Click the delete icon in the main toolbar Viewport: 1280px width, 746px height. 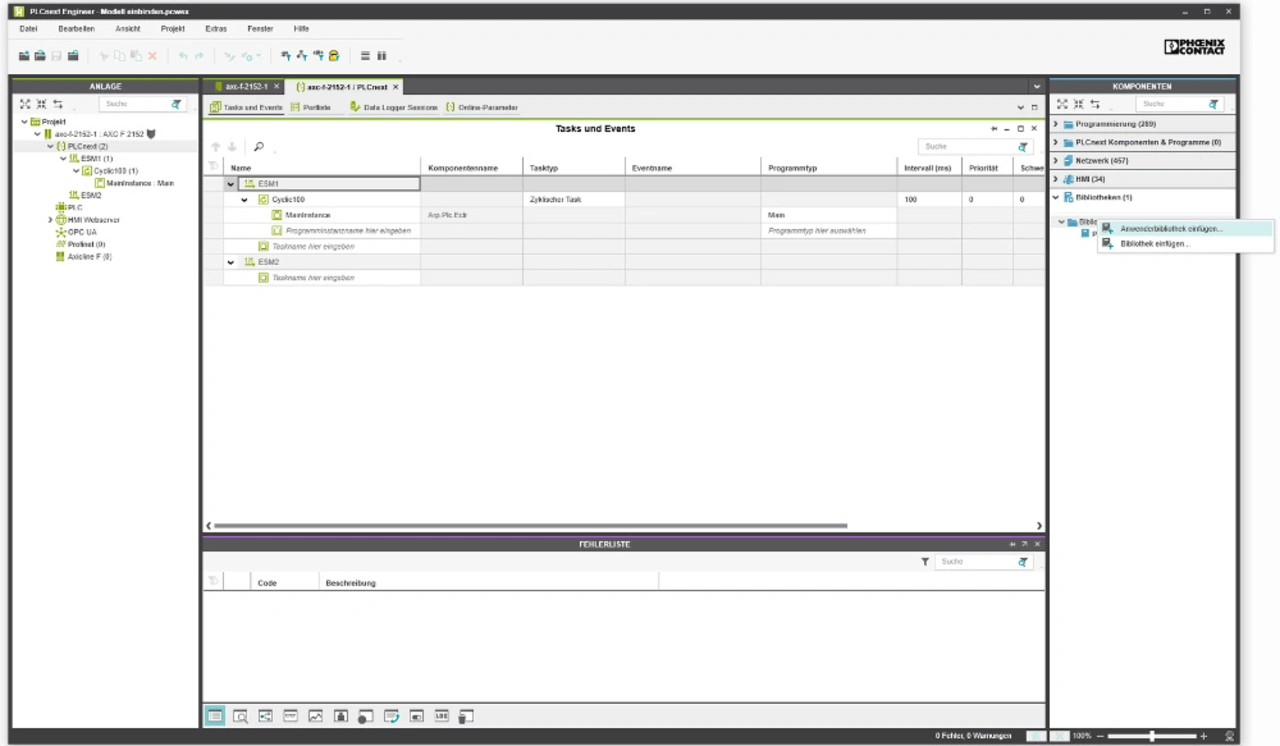(153, 56)
